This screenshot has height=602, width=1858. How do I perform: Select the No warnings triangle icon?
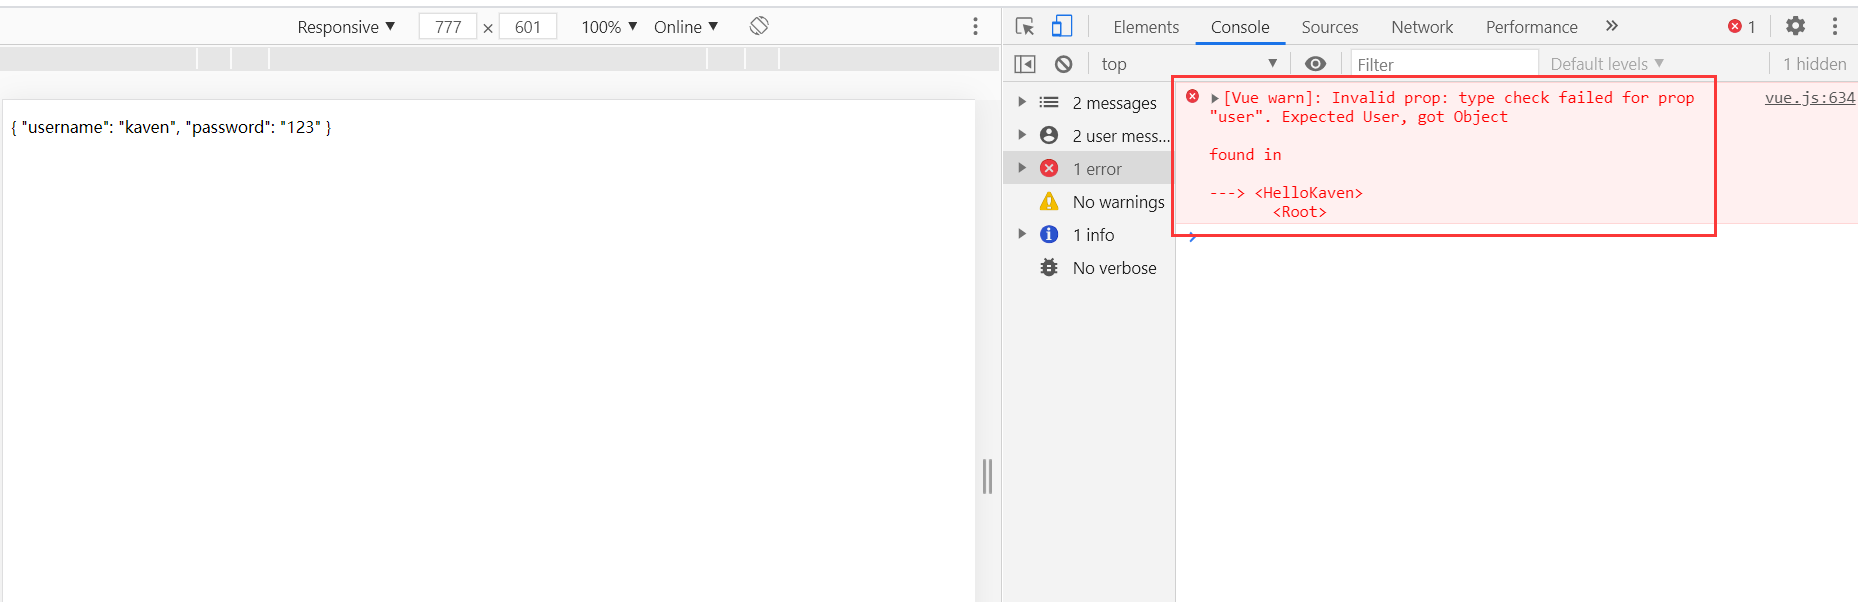[x=1049, y=201]
